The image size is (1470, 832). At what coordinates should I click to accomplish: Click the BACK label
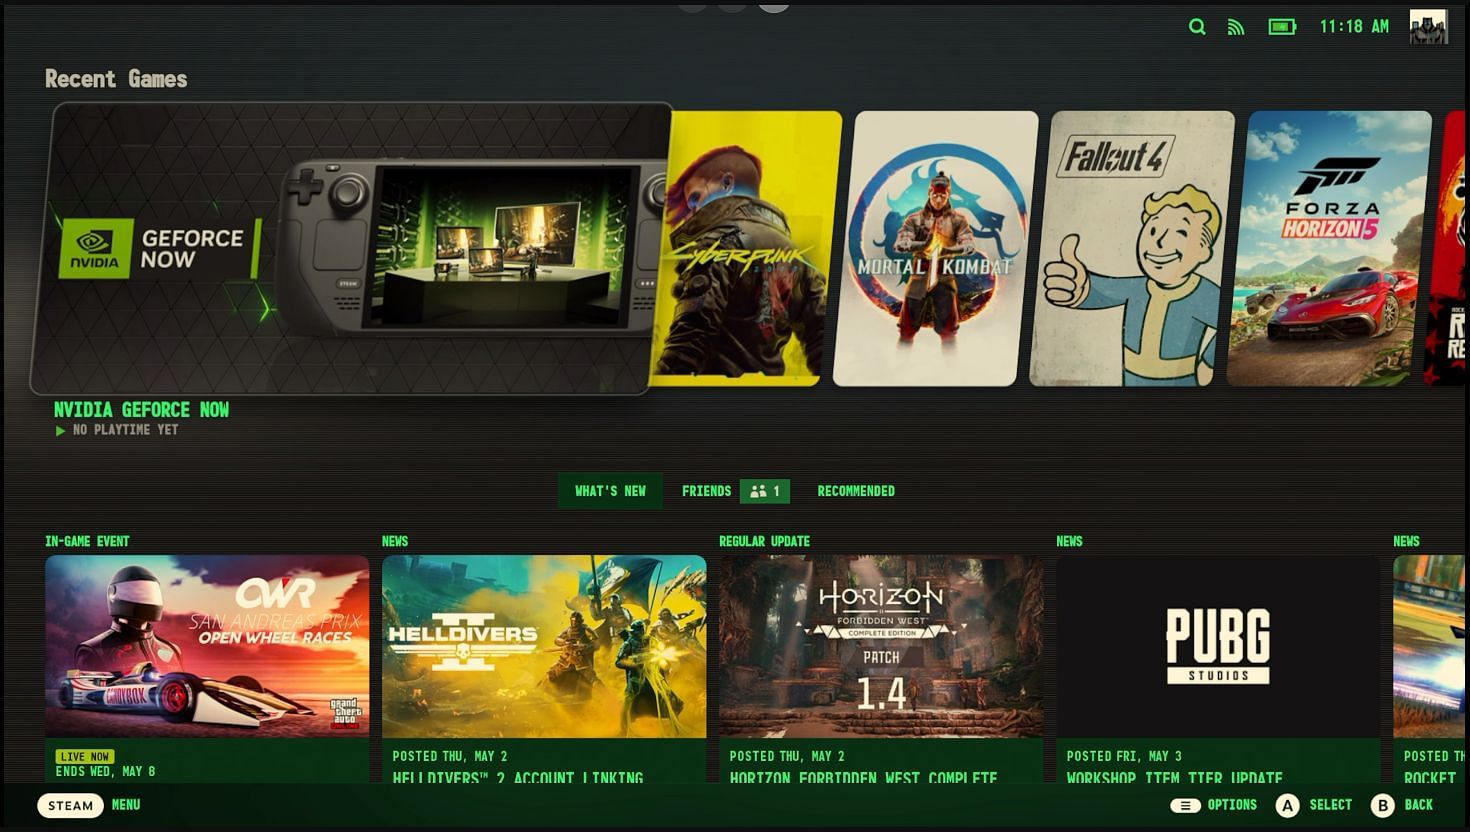[1419, 805]
